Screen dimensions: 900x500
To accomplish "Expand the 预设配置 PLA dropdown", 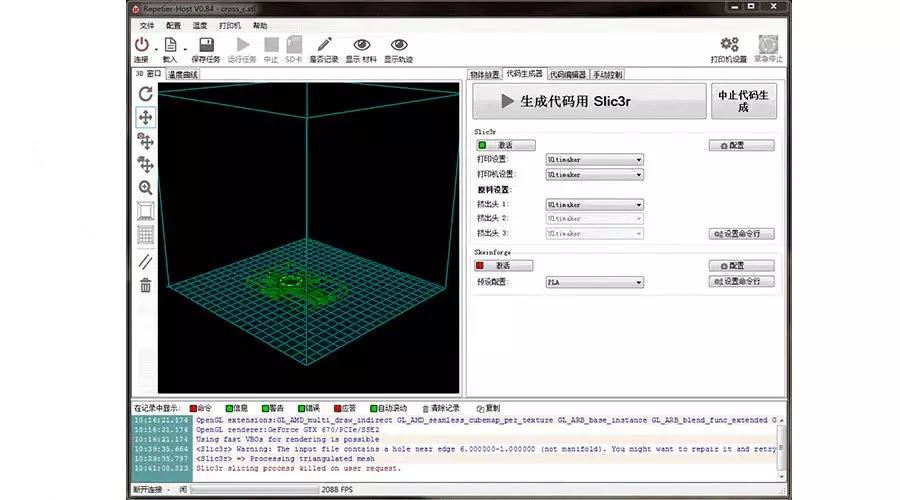I will point(594,282).
